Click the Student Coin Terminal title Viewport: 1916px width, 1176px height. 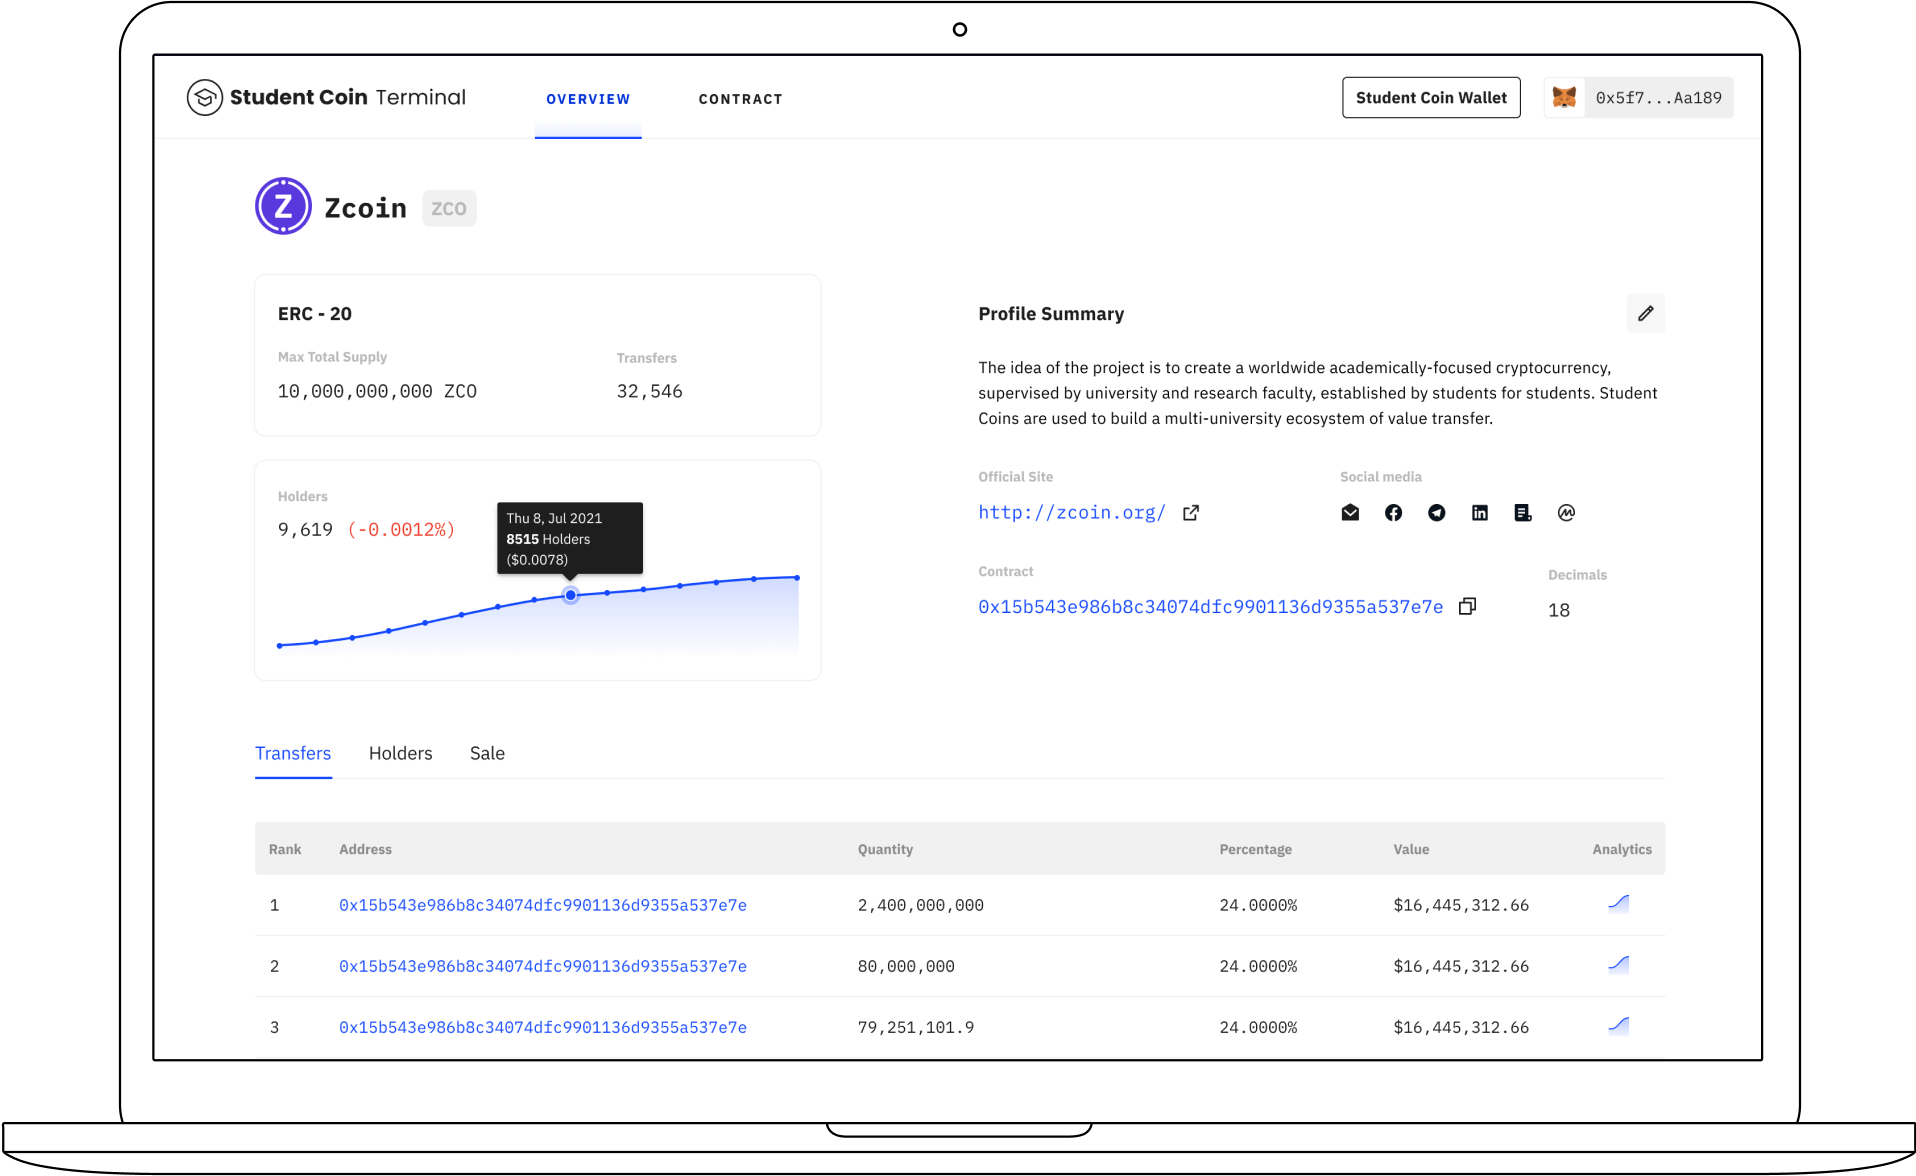coord(348,97)
